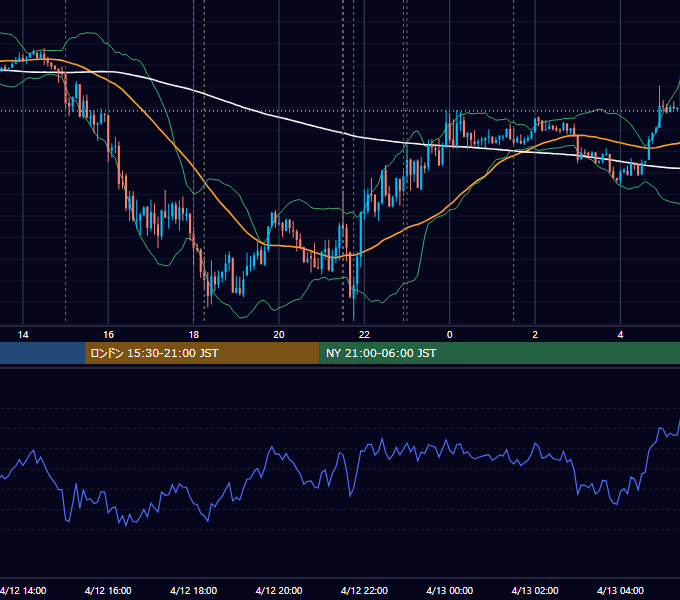Click hour label 4 on time axis

(621, 335)
